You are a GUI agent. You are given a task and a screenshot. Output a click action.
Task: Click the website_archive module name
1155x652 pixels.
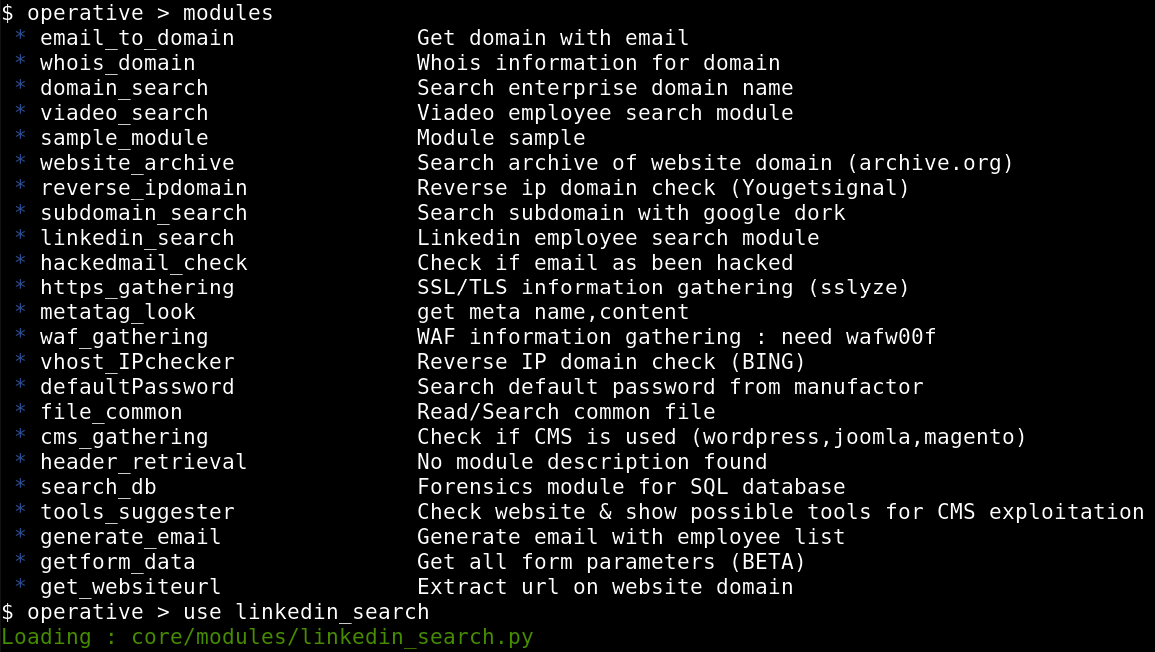tap(137, 163)
